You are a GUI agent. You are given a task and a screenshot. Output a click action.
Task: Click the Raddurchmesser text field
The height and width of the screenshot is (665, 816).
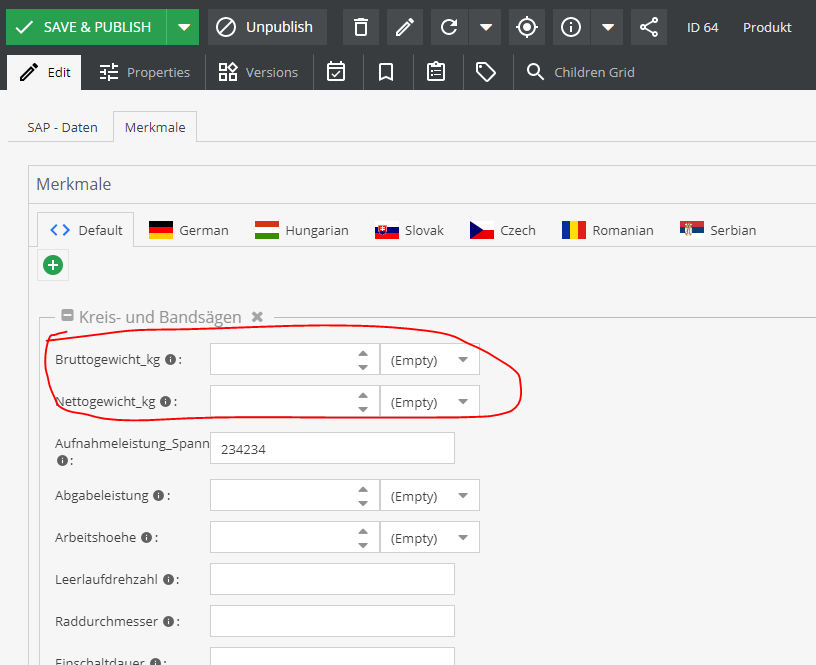pos(333,621)
